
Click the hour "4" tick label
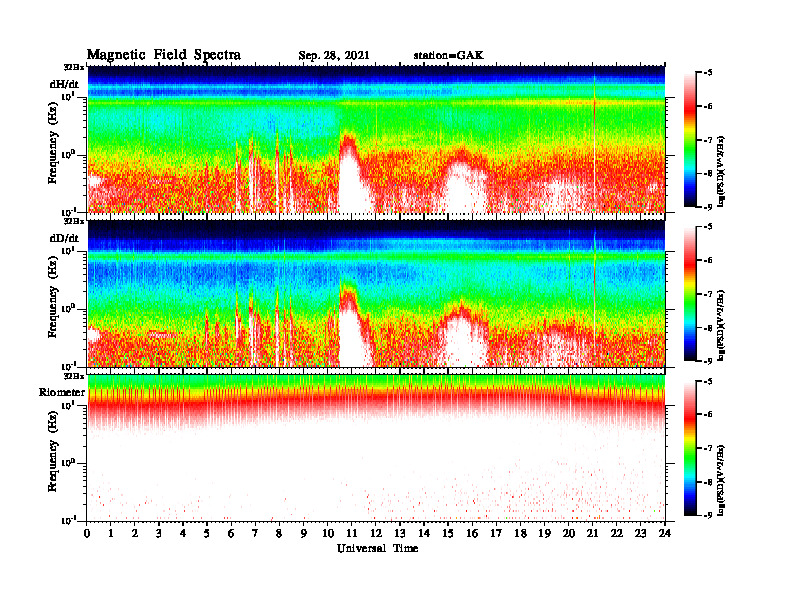(x=183, y=534)
